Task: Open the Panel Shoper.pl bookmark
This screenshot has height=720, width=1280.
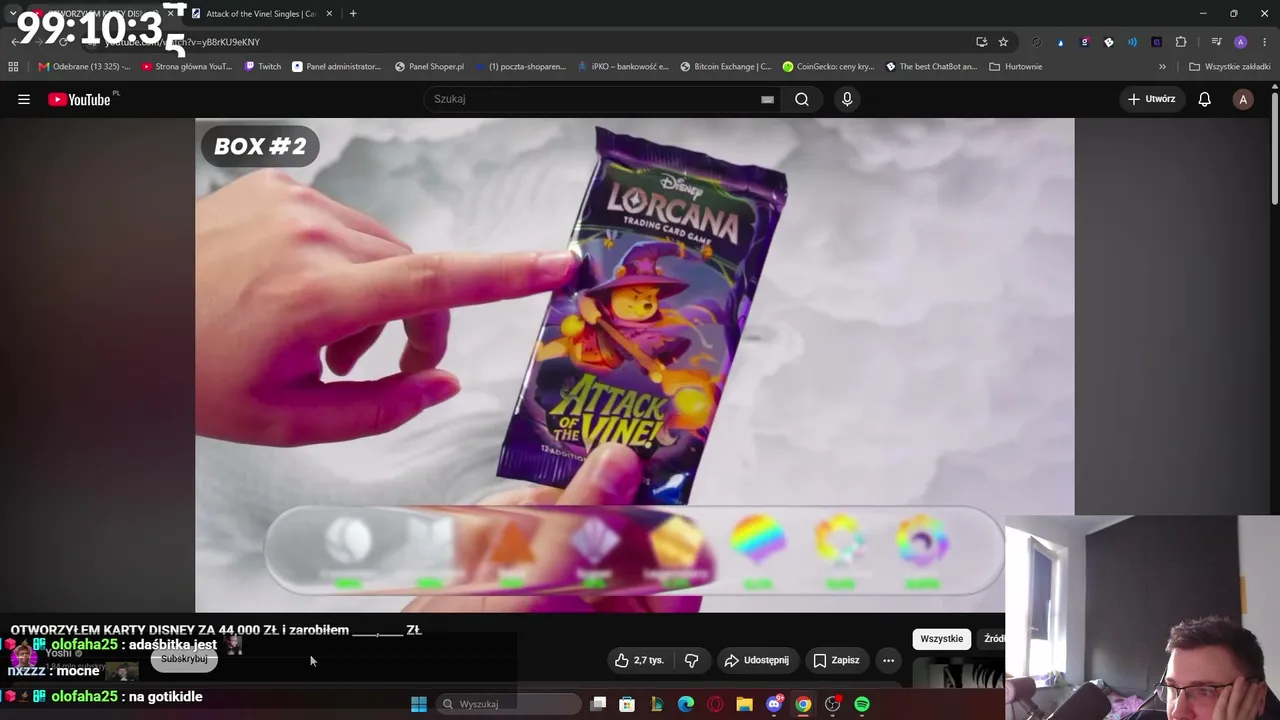Action: point(429,67)
